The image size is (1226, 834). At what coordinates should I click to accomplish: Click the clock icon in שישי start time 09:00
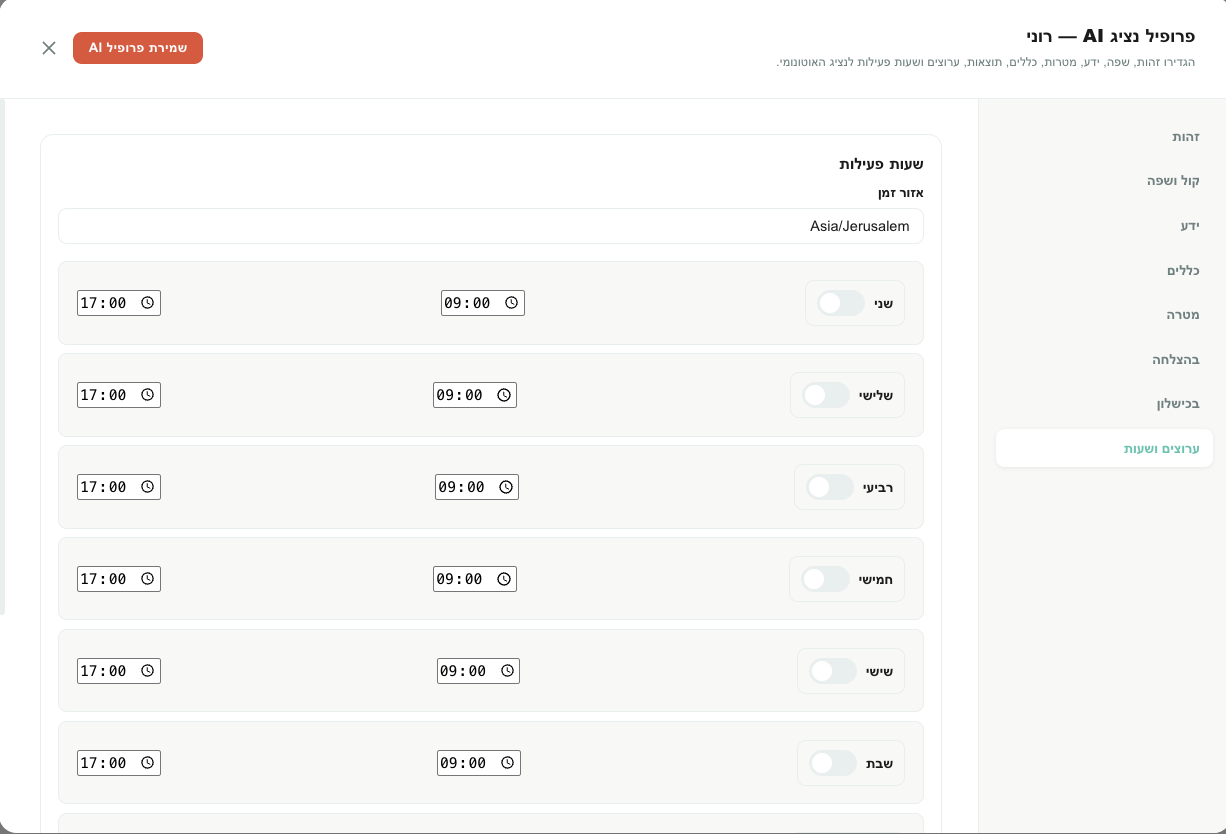507,671
